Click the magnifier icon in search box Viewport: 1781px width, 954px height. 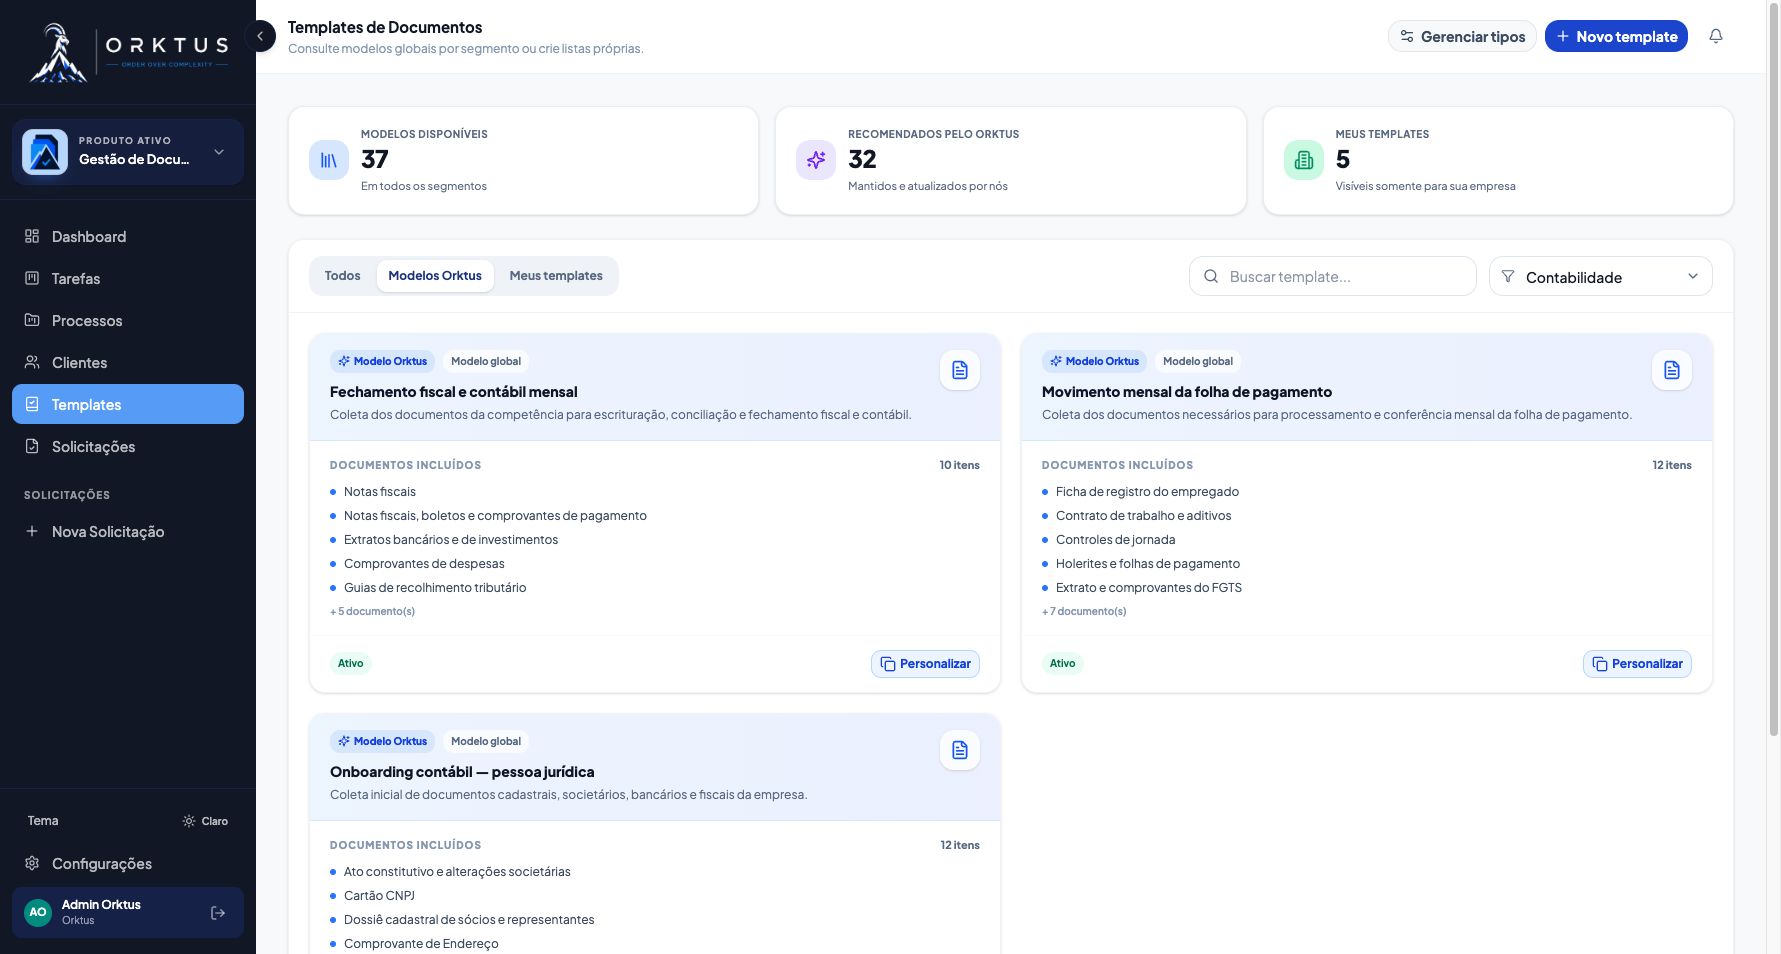[1211, 276]
